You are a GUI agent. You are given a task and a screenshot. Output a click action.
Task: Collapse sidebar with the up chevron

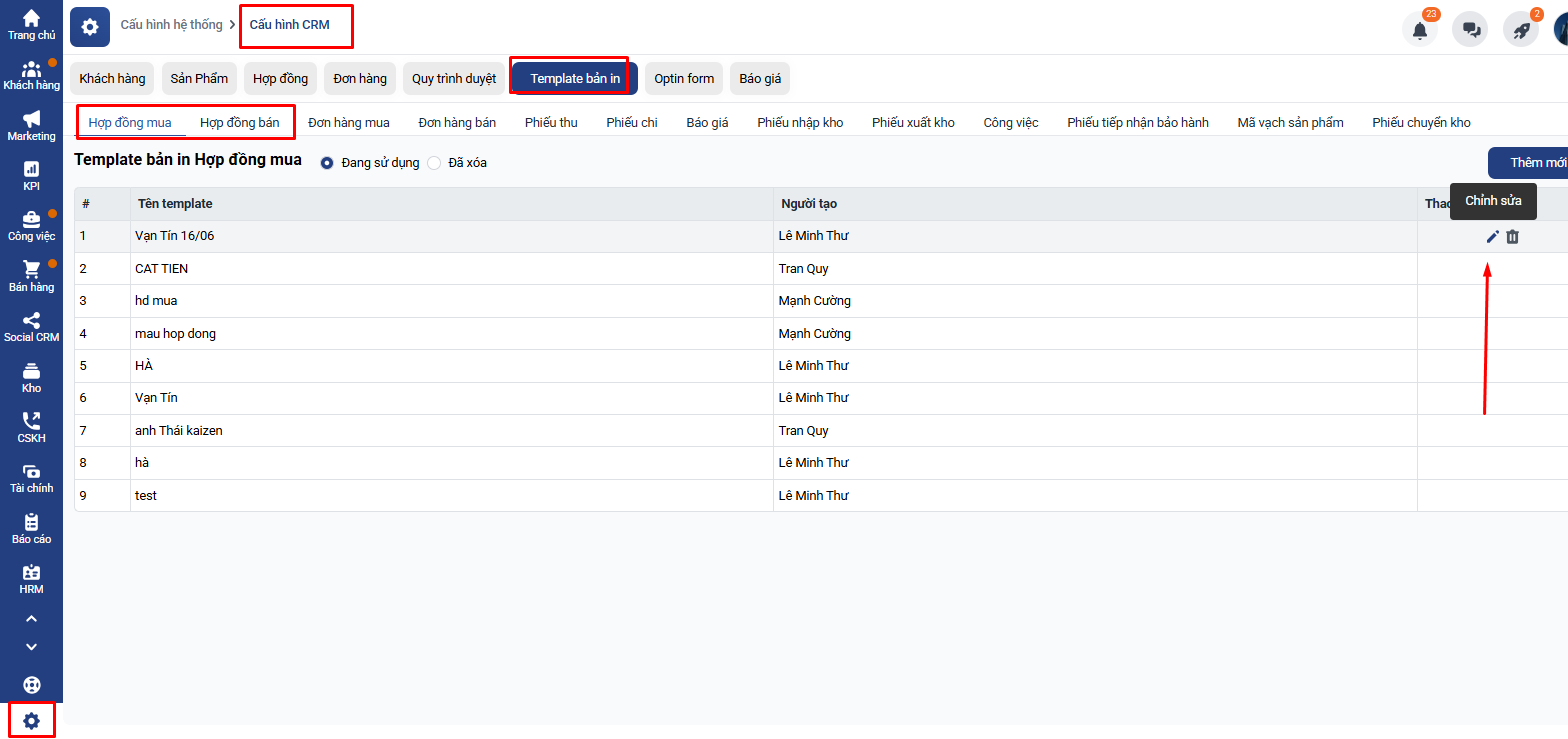pos(32,619)
